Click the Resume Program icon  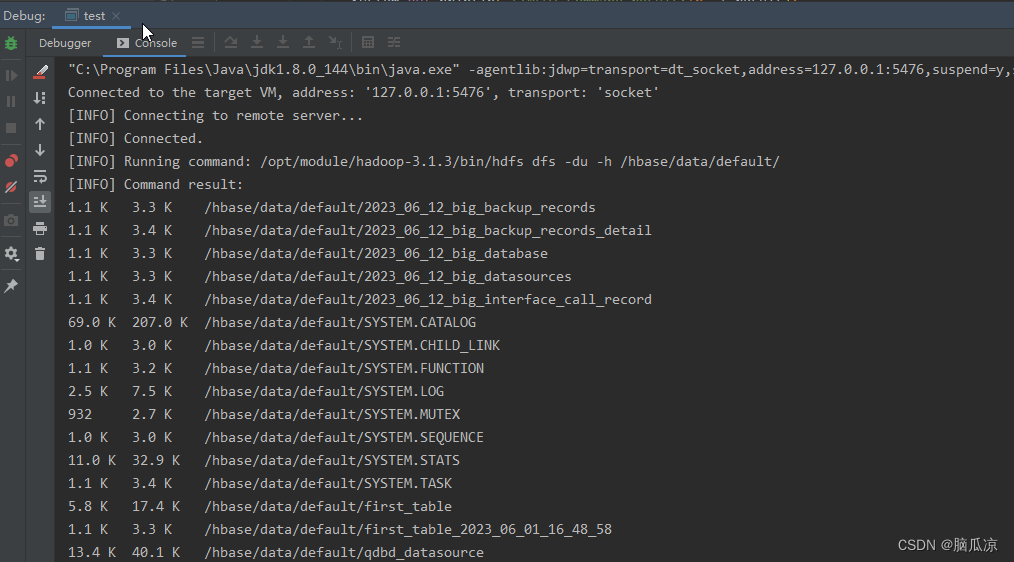point(11,76)
